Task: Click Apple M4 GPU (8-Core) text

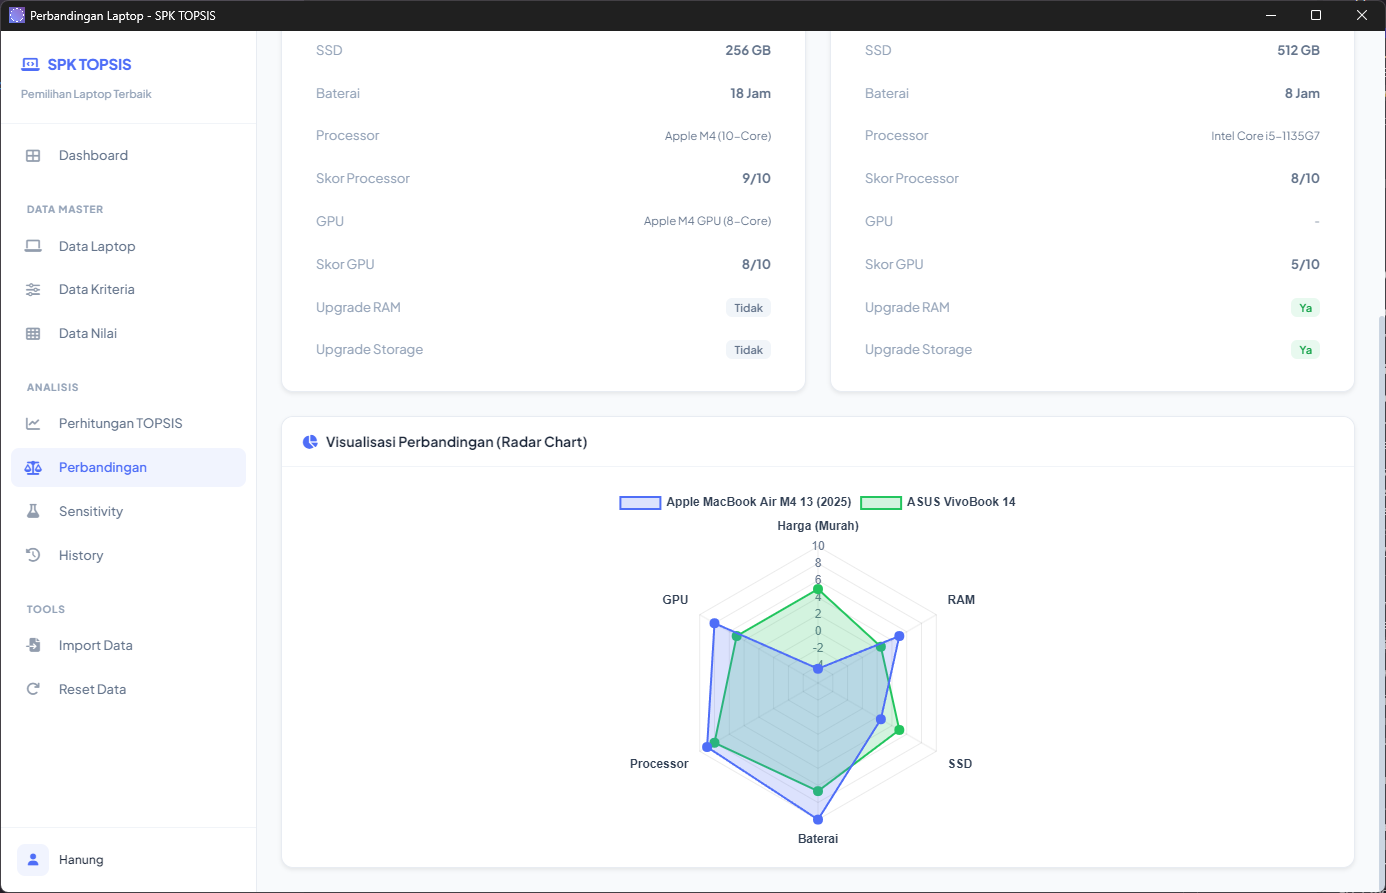Action: 707,221
